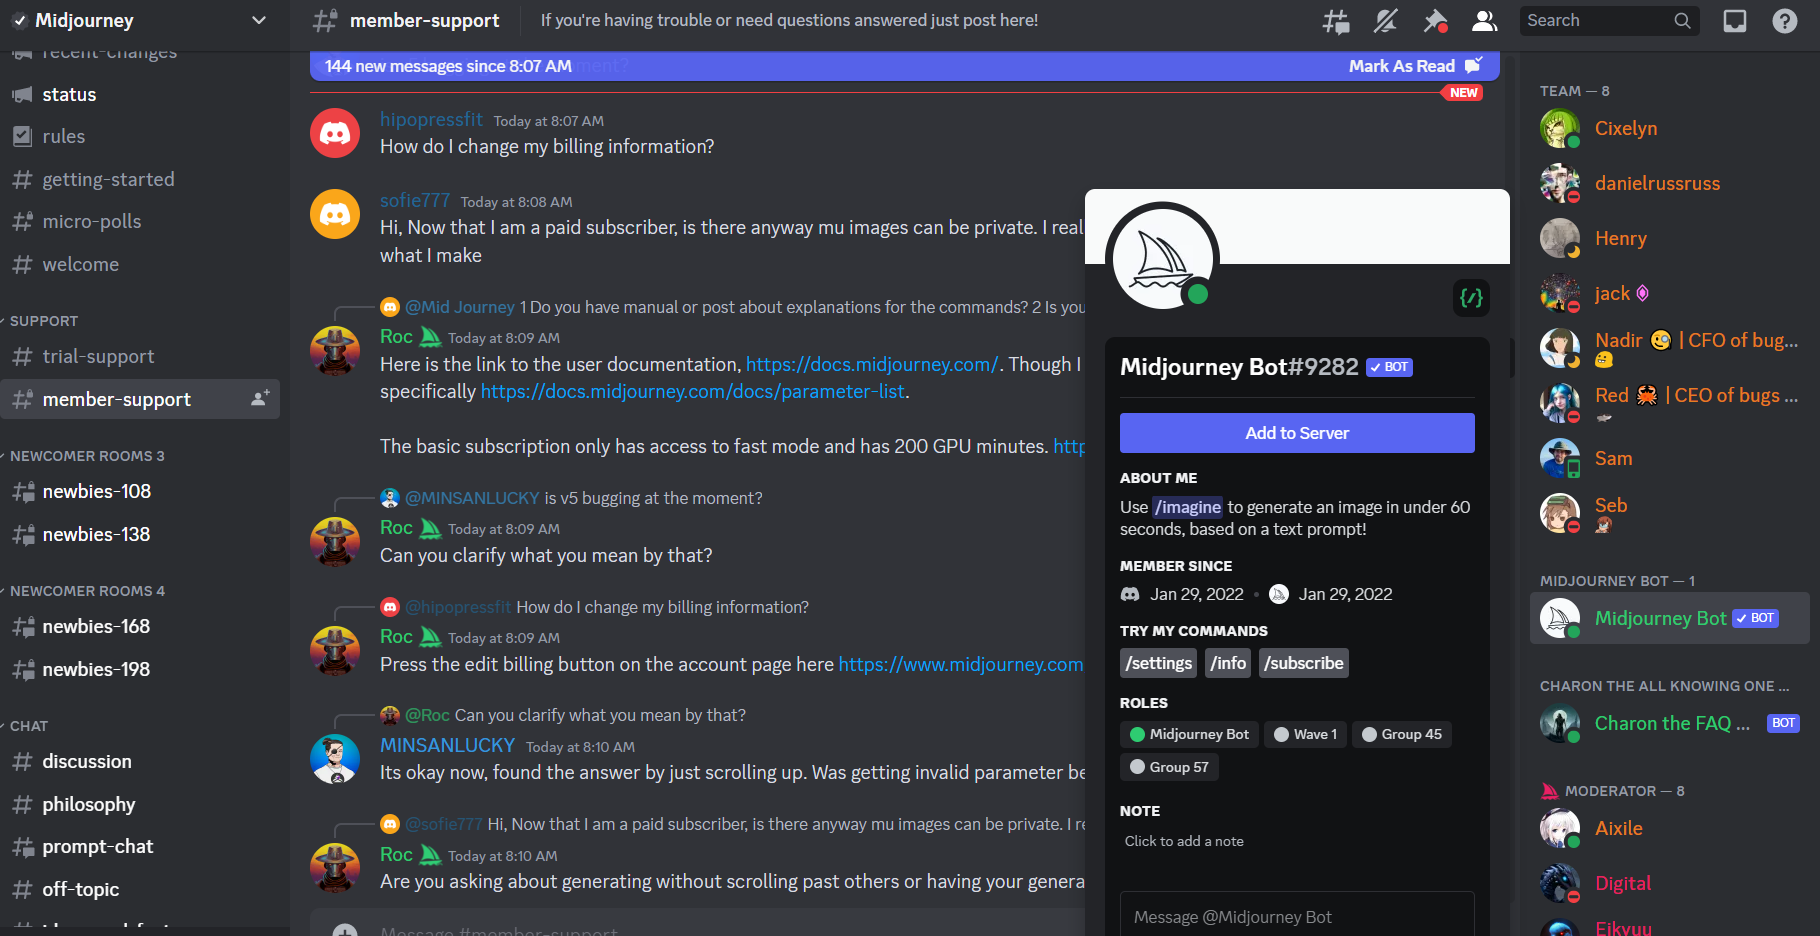Open newbies-108 channel

140,492
